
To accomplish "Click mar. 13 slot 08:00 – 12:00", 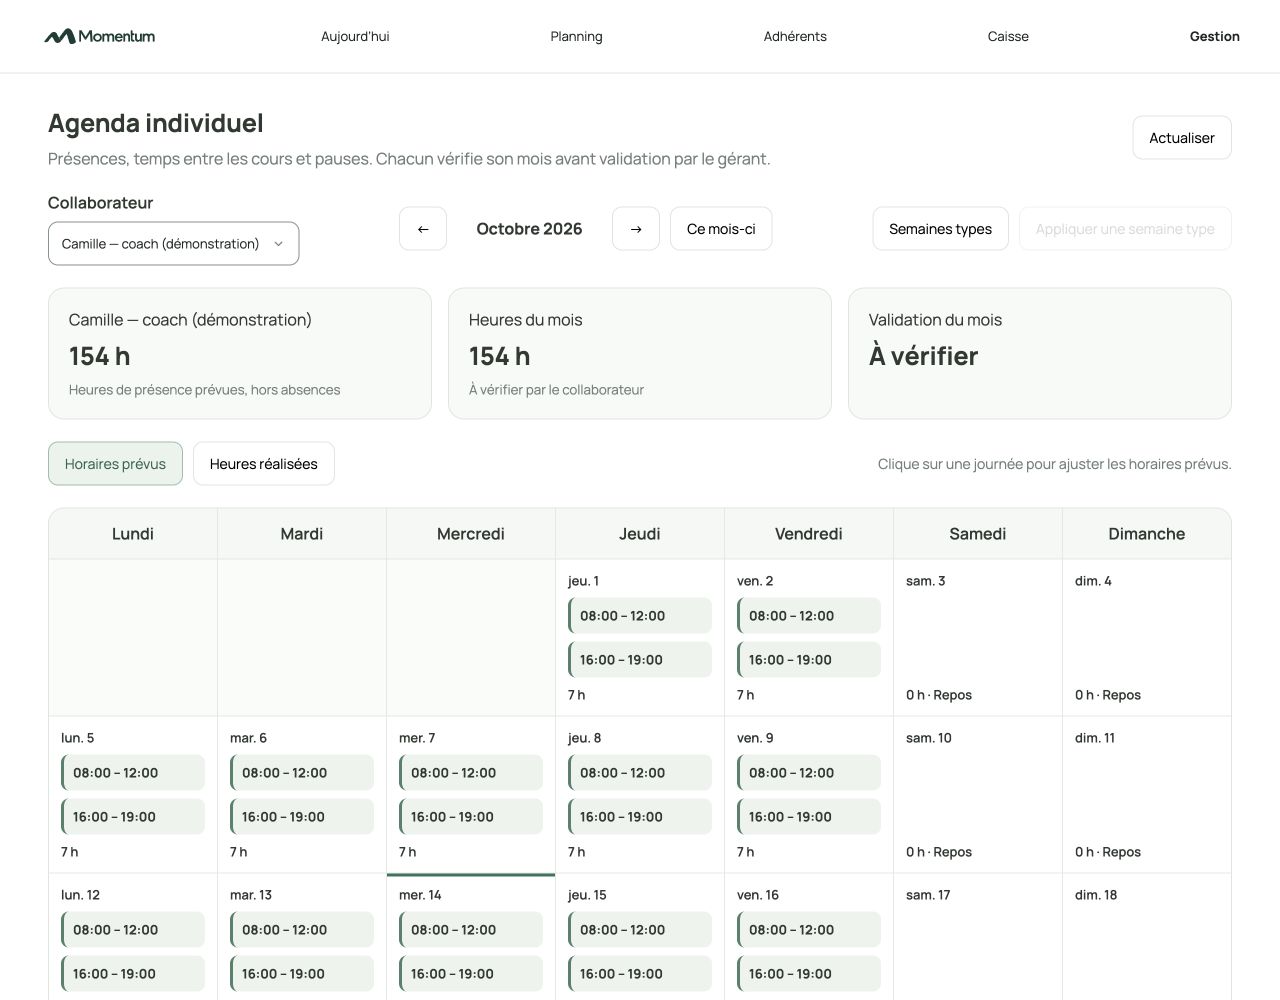I will tap(302, 930).
